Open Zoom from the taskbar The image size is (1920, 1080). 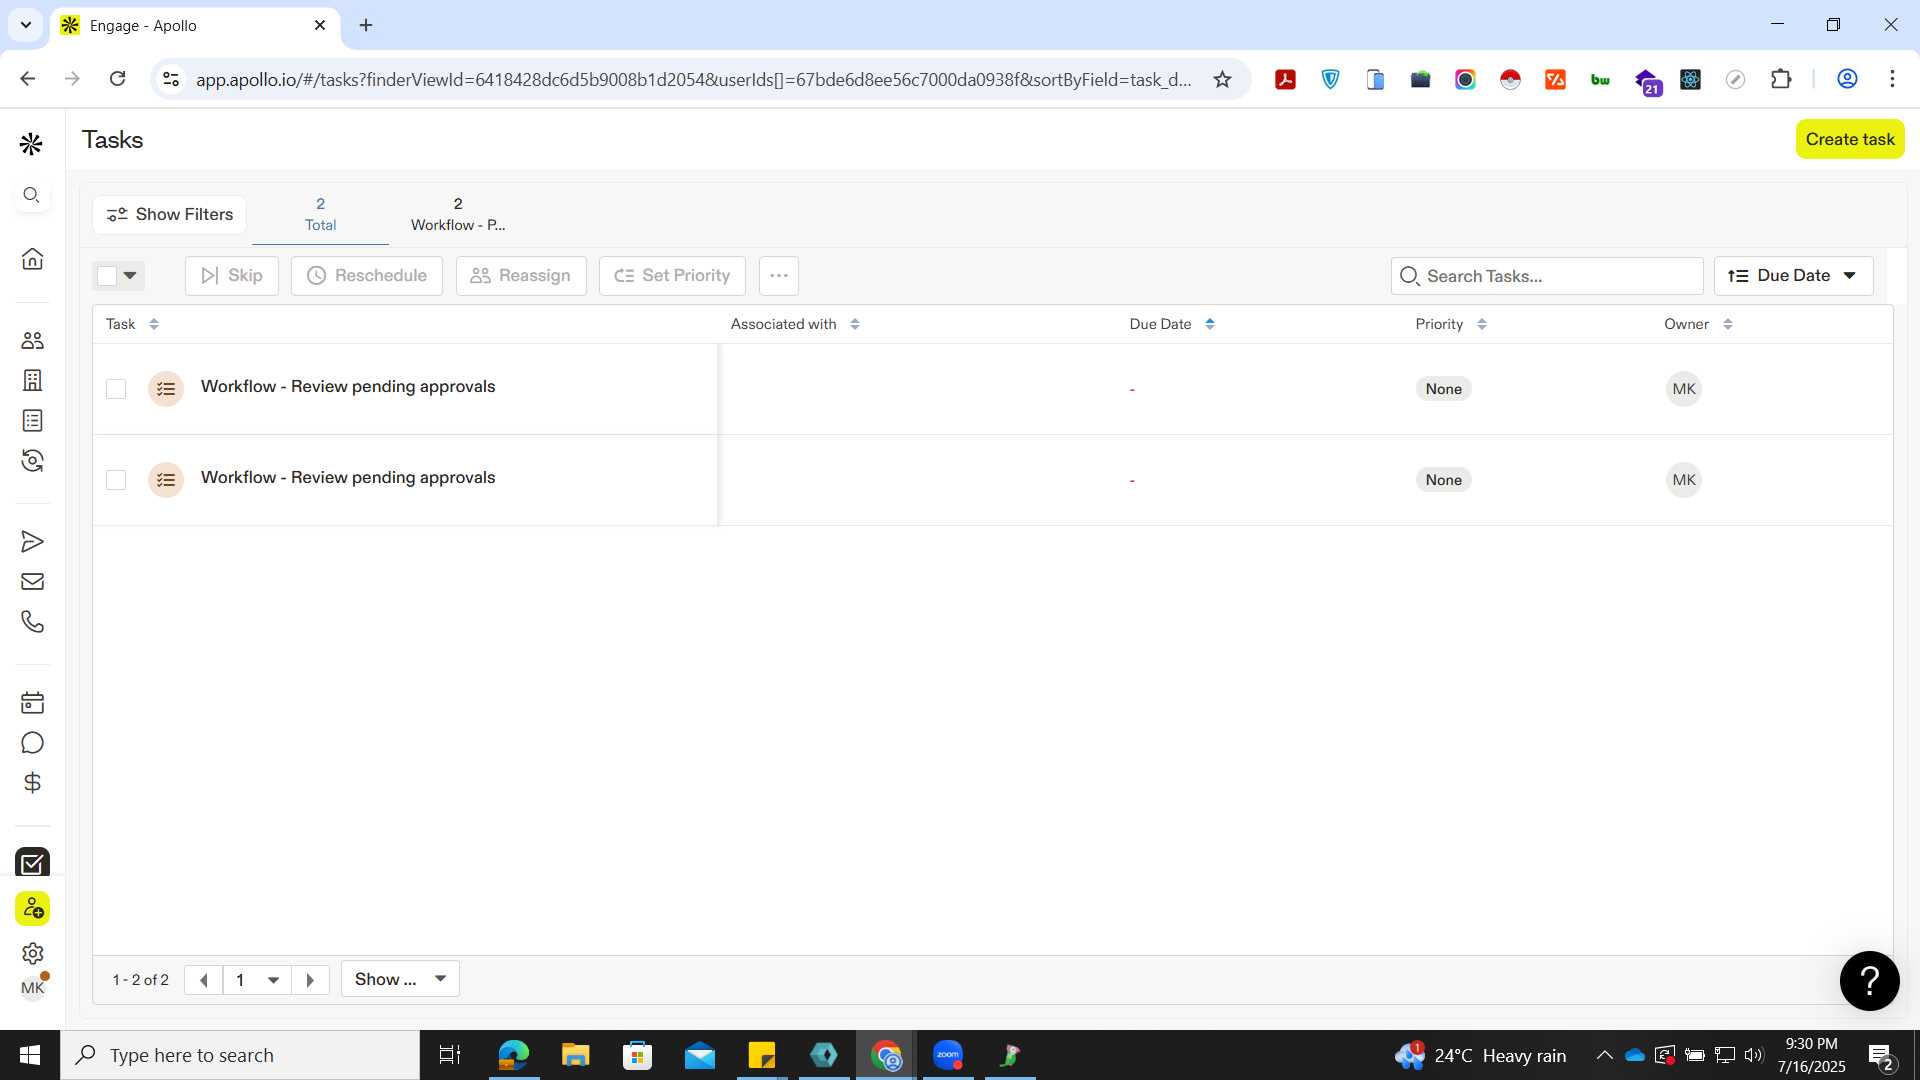[948, 1055]
